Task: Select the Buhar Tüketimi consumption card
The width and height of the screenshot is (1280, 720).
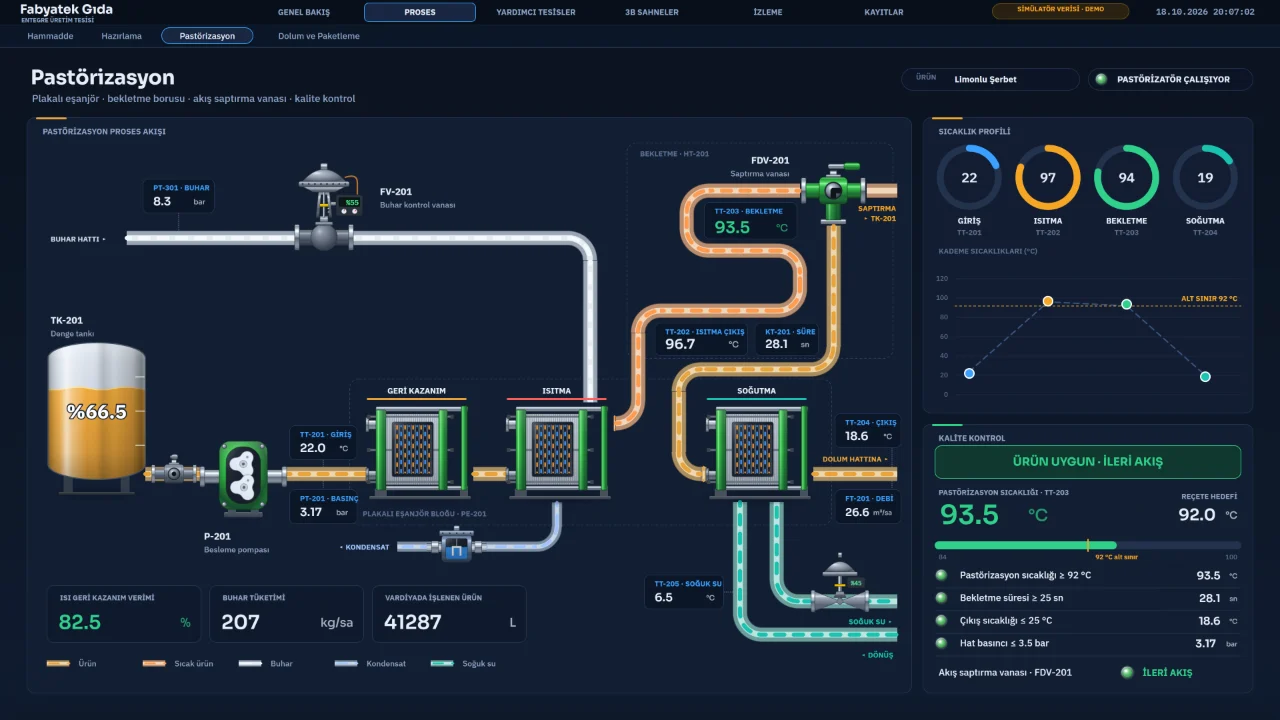Action: [x=287, y=614]
